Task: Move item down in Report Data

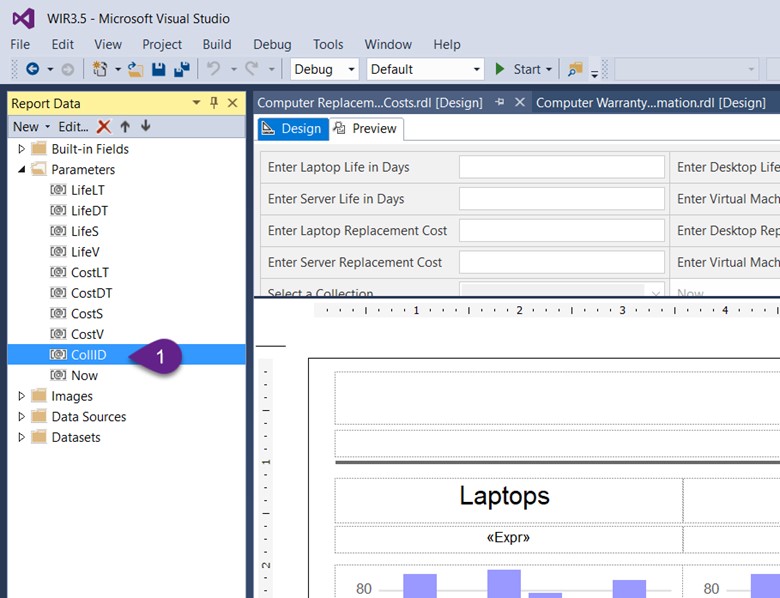Action: tap(145, 126)
